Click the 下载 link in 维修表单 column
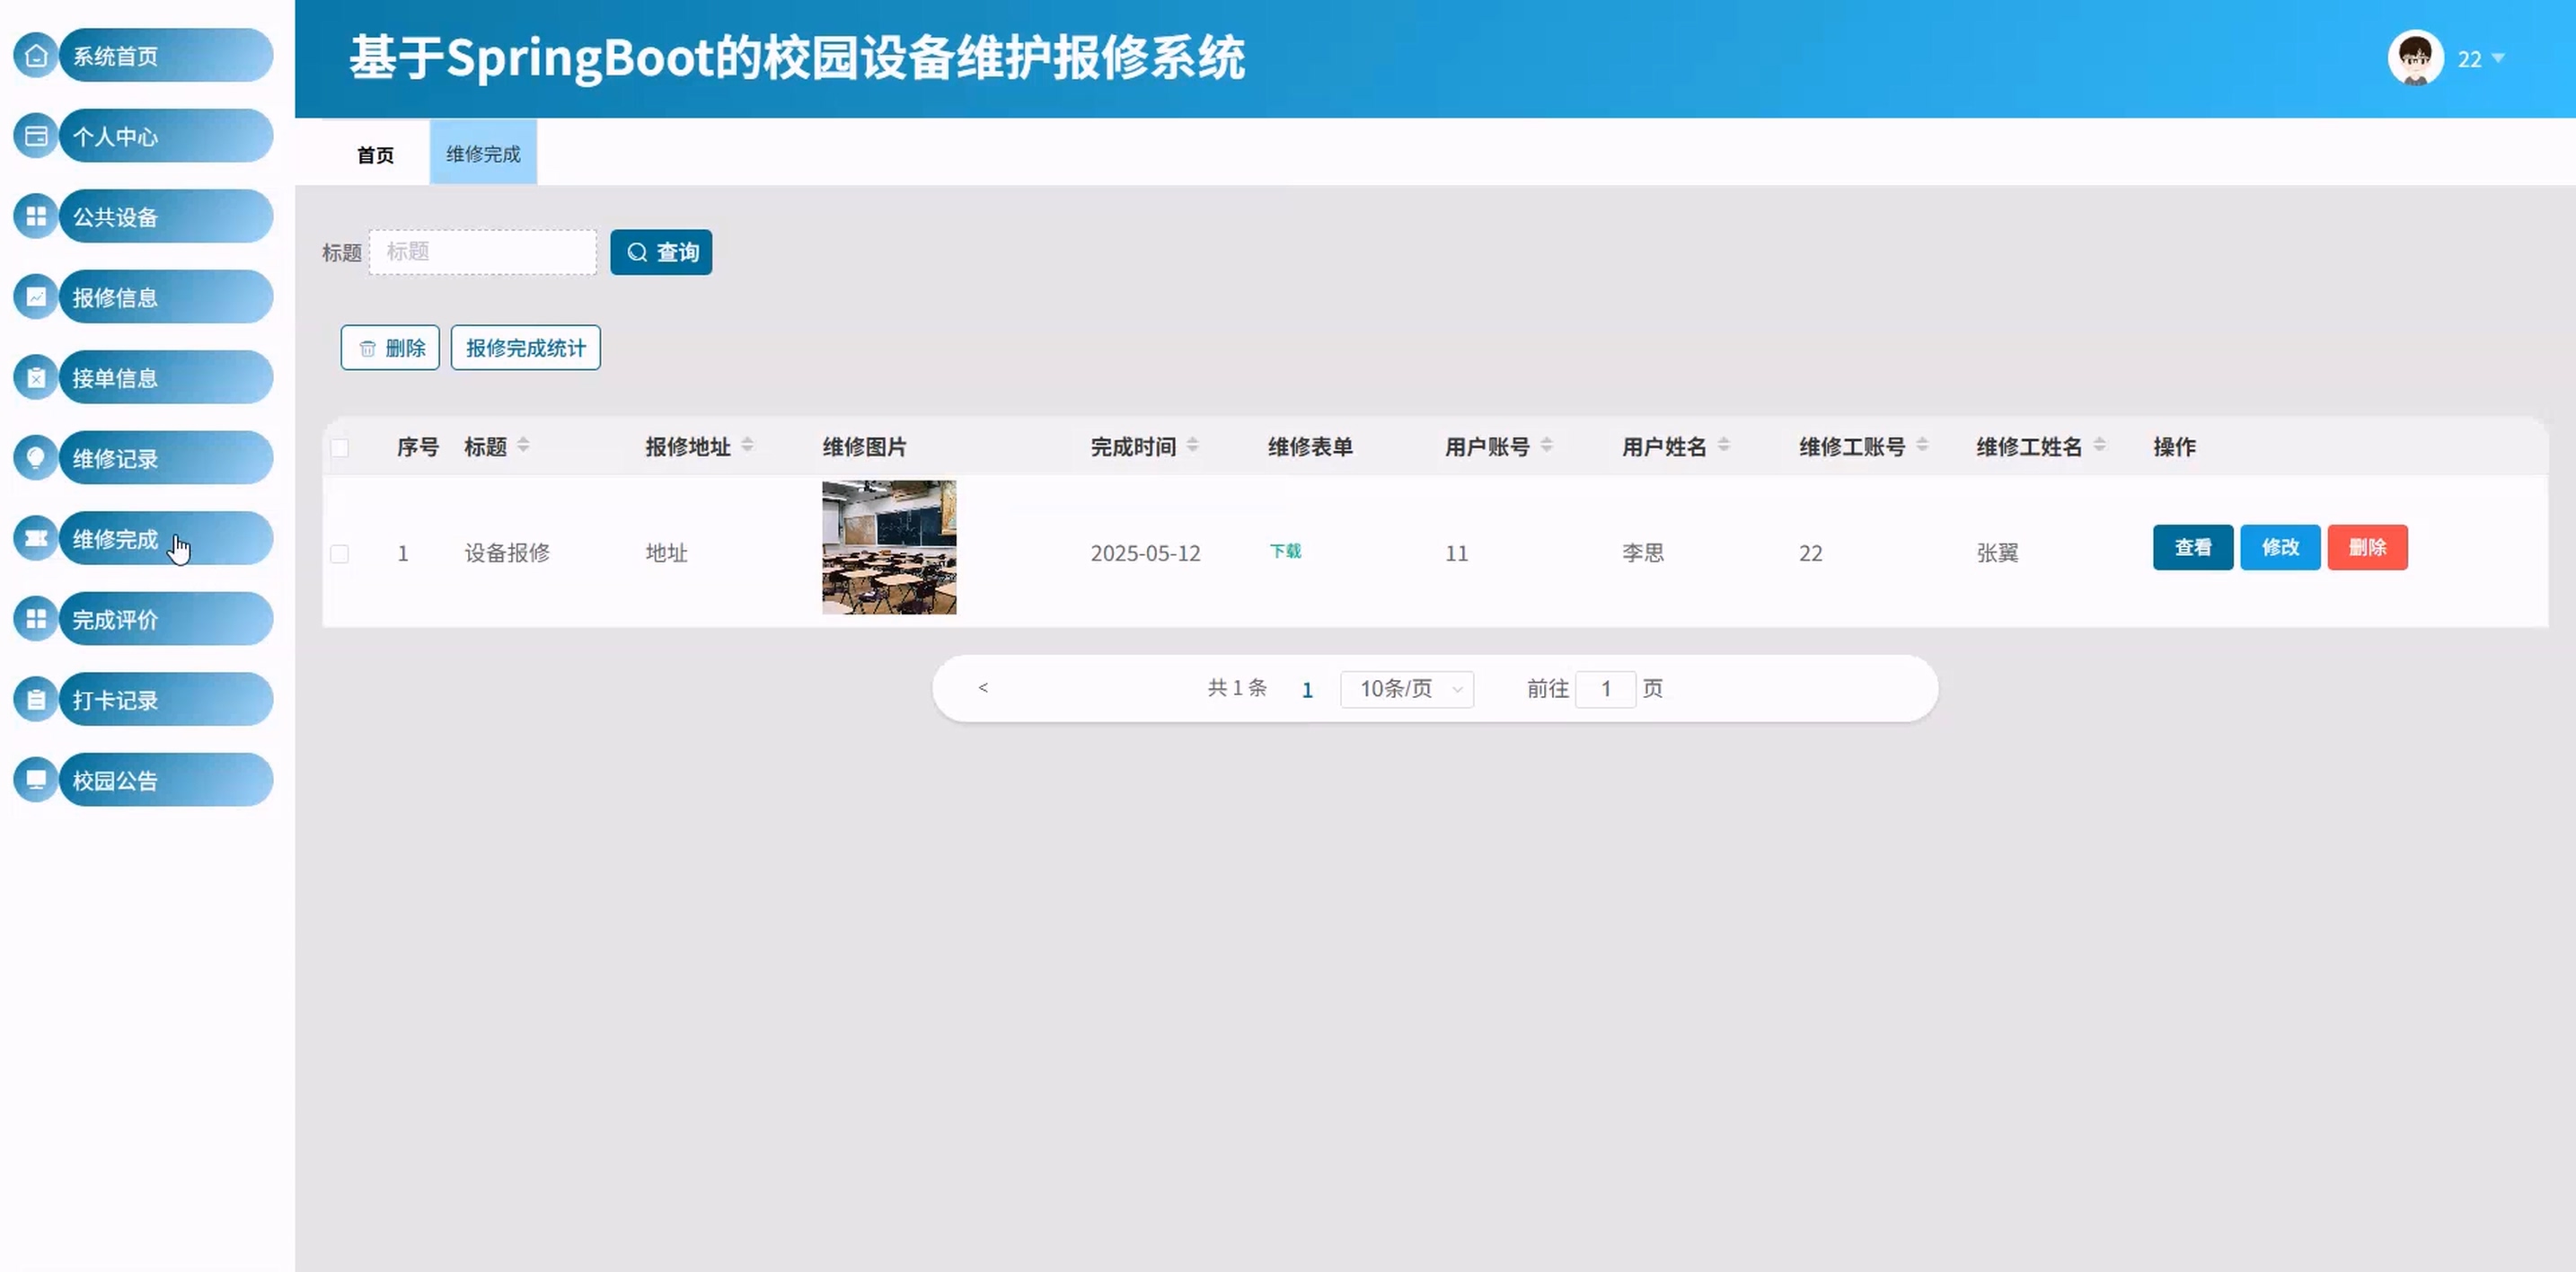The width and height of the screenshot is (2576, 1272). (x=1285, y=551)
